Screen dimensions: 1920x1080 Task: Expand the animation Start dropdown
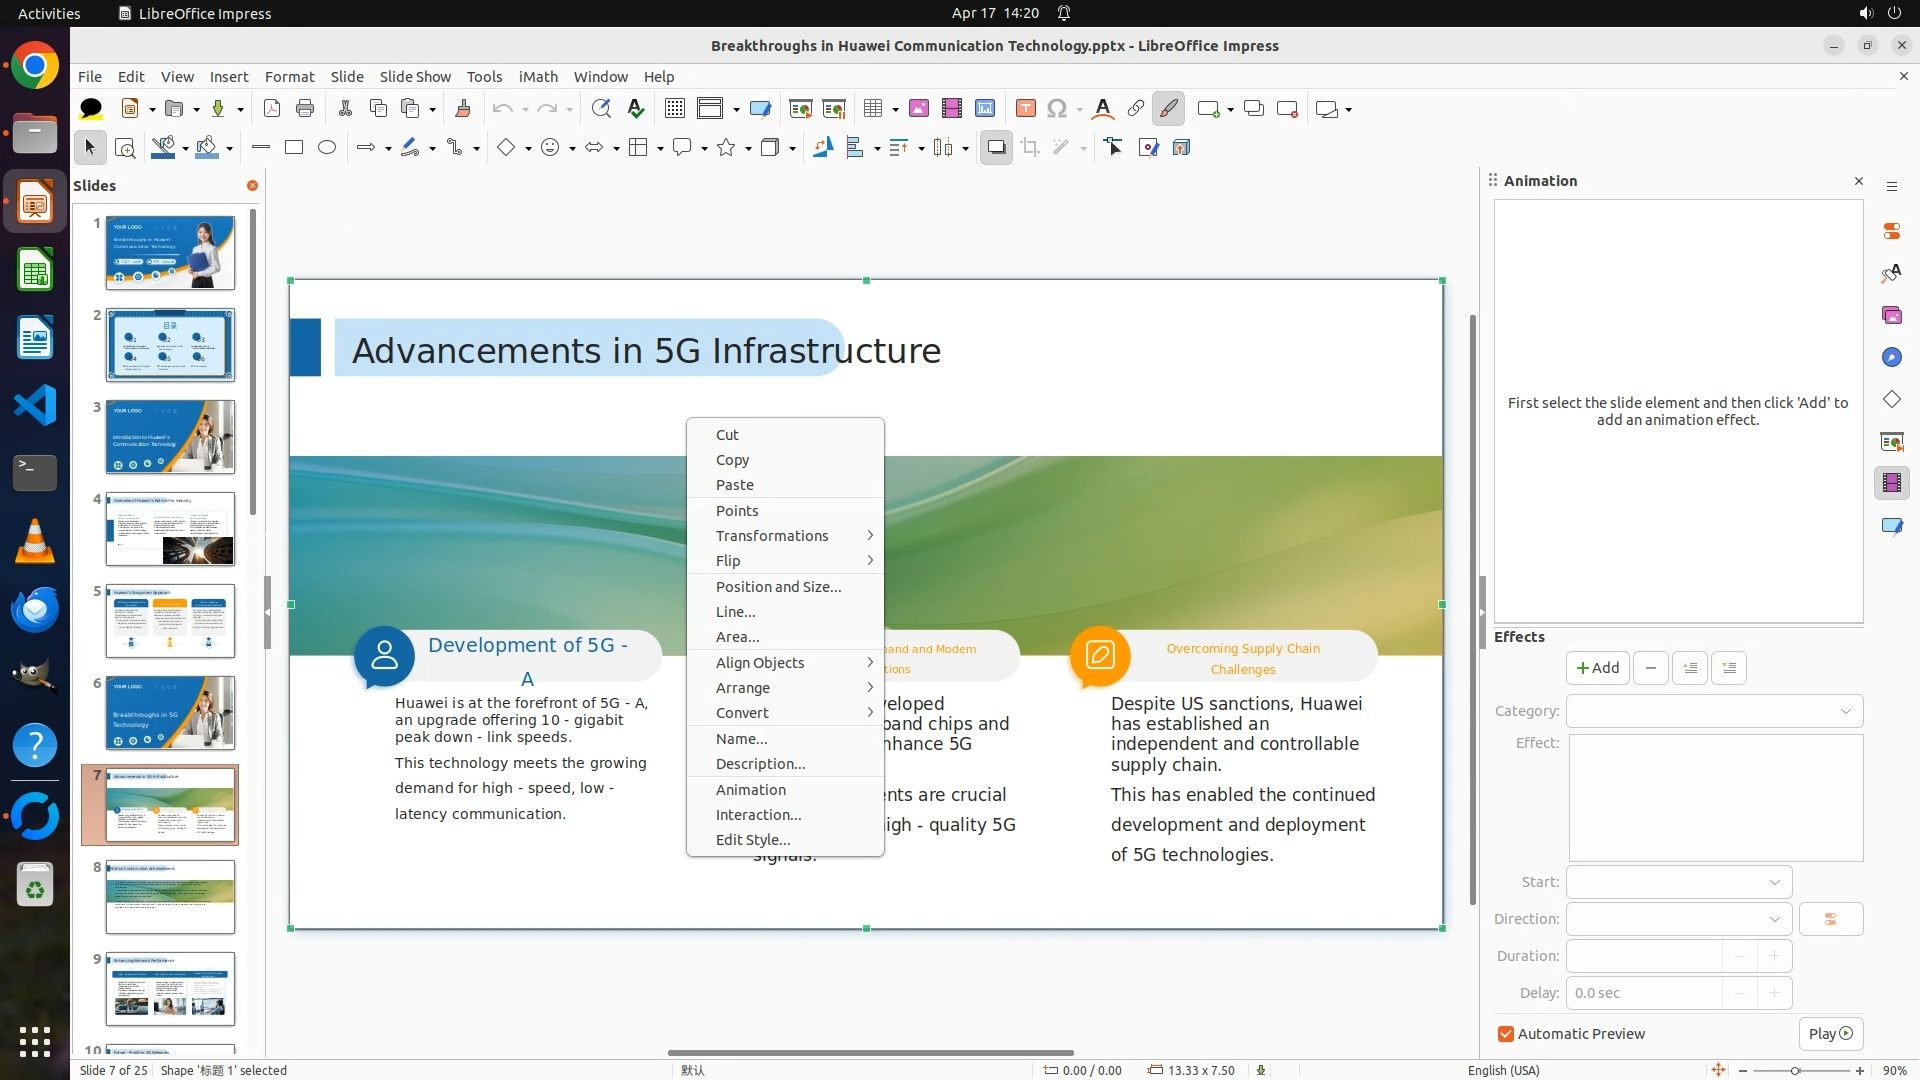pyautogui.click(x=1678, y=882)
